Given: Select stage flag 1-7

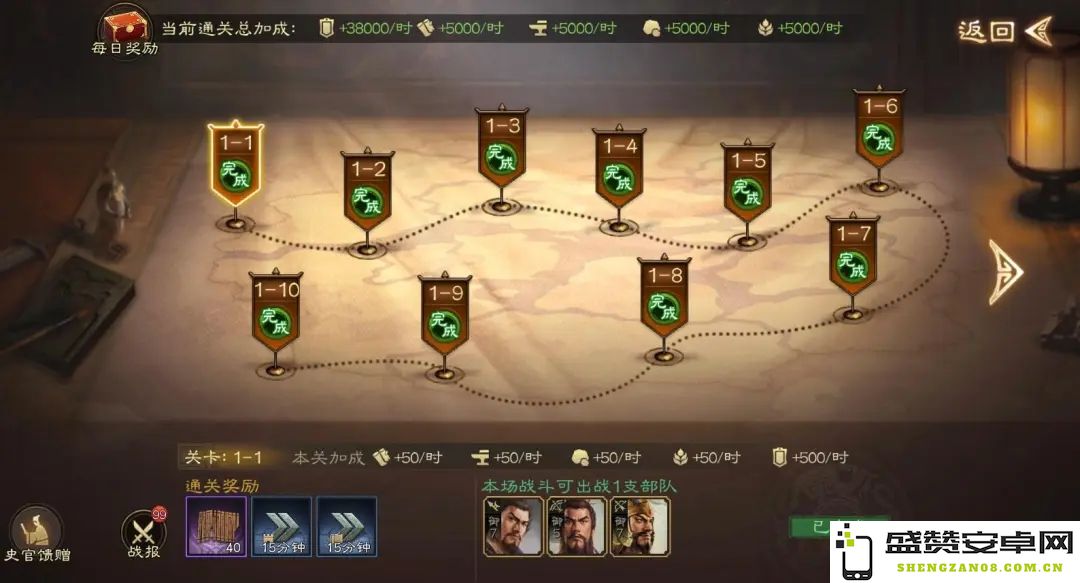Looking at the screenshot, I should pyautogui.click(x=853, y=256).
